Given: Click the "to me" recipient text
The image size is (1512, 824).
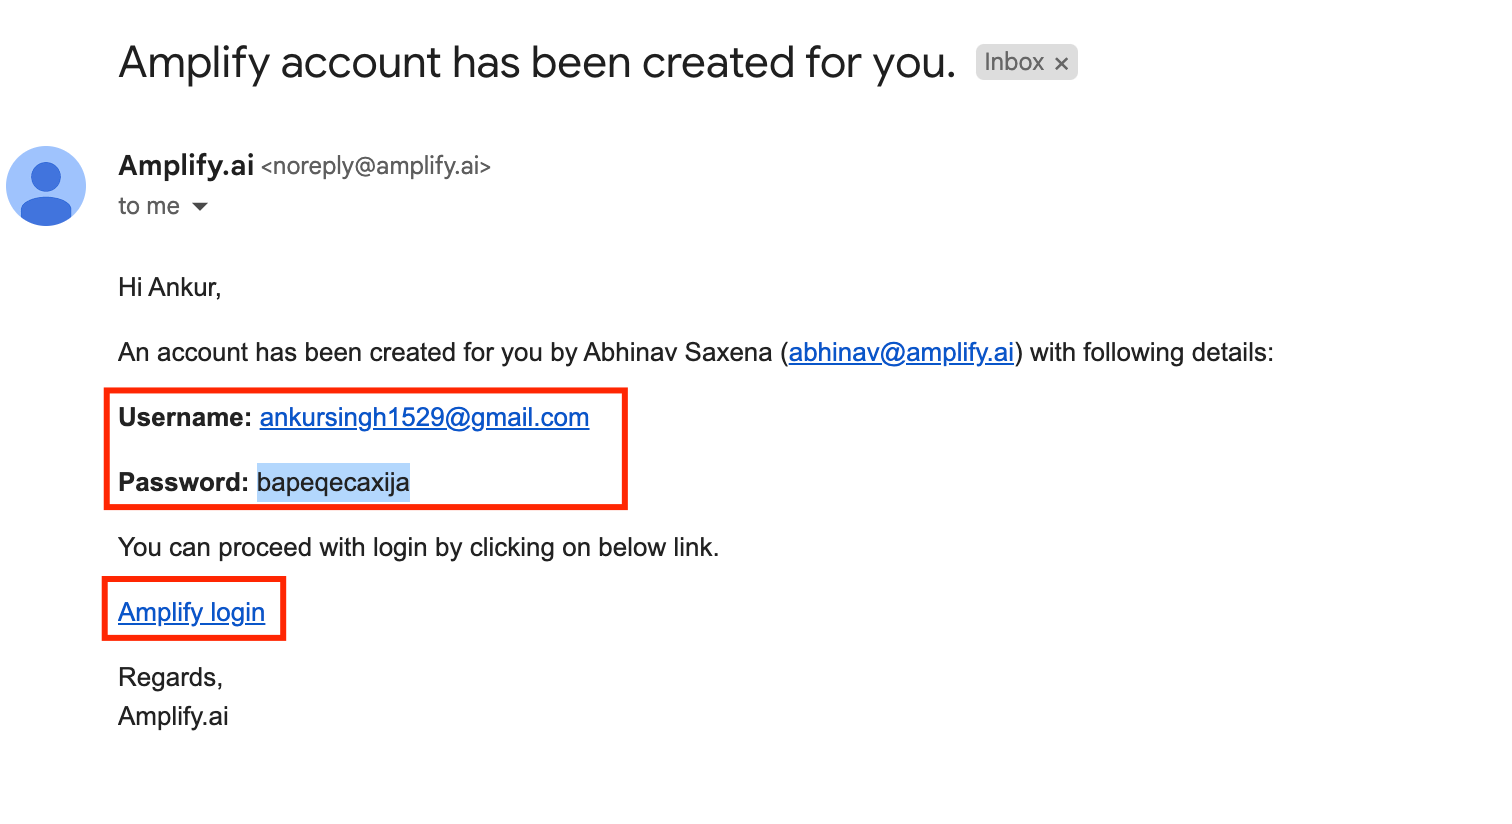Looking at the screenshot, I should (149, 206).
